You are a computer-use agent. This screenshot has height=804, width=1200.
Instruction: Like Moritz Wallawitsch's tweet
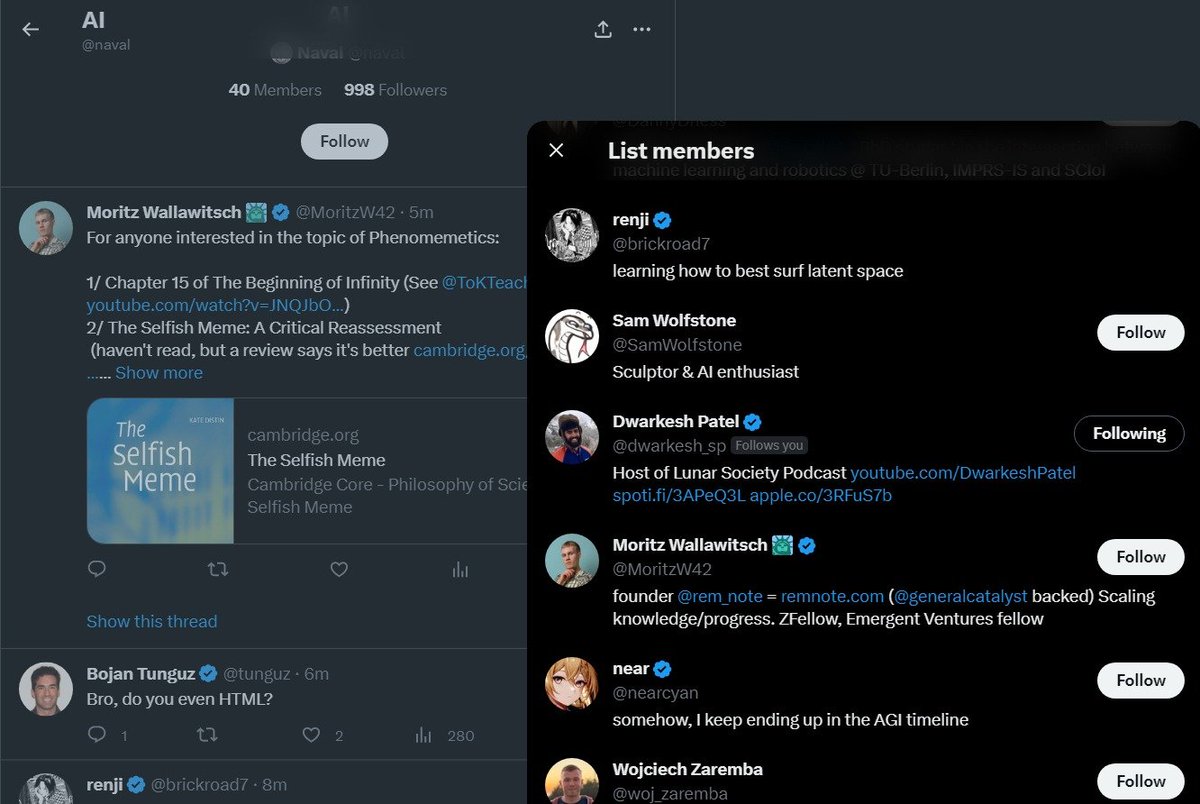pos(339,569)
